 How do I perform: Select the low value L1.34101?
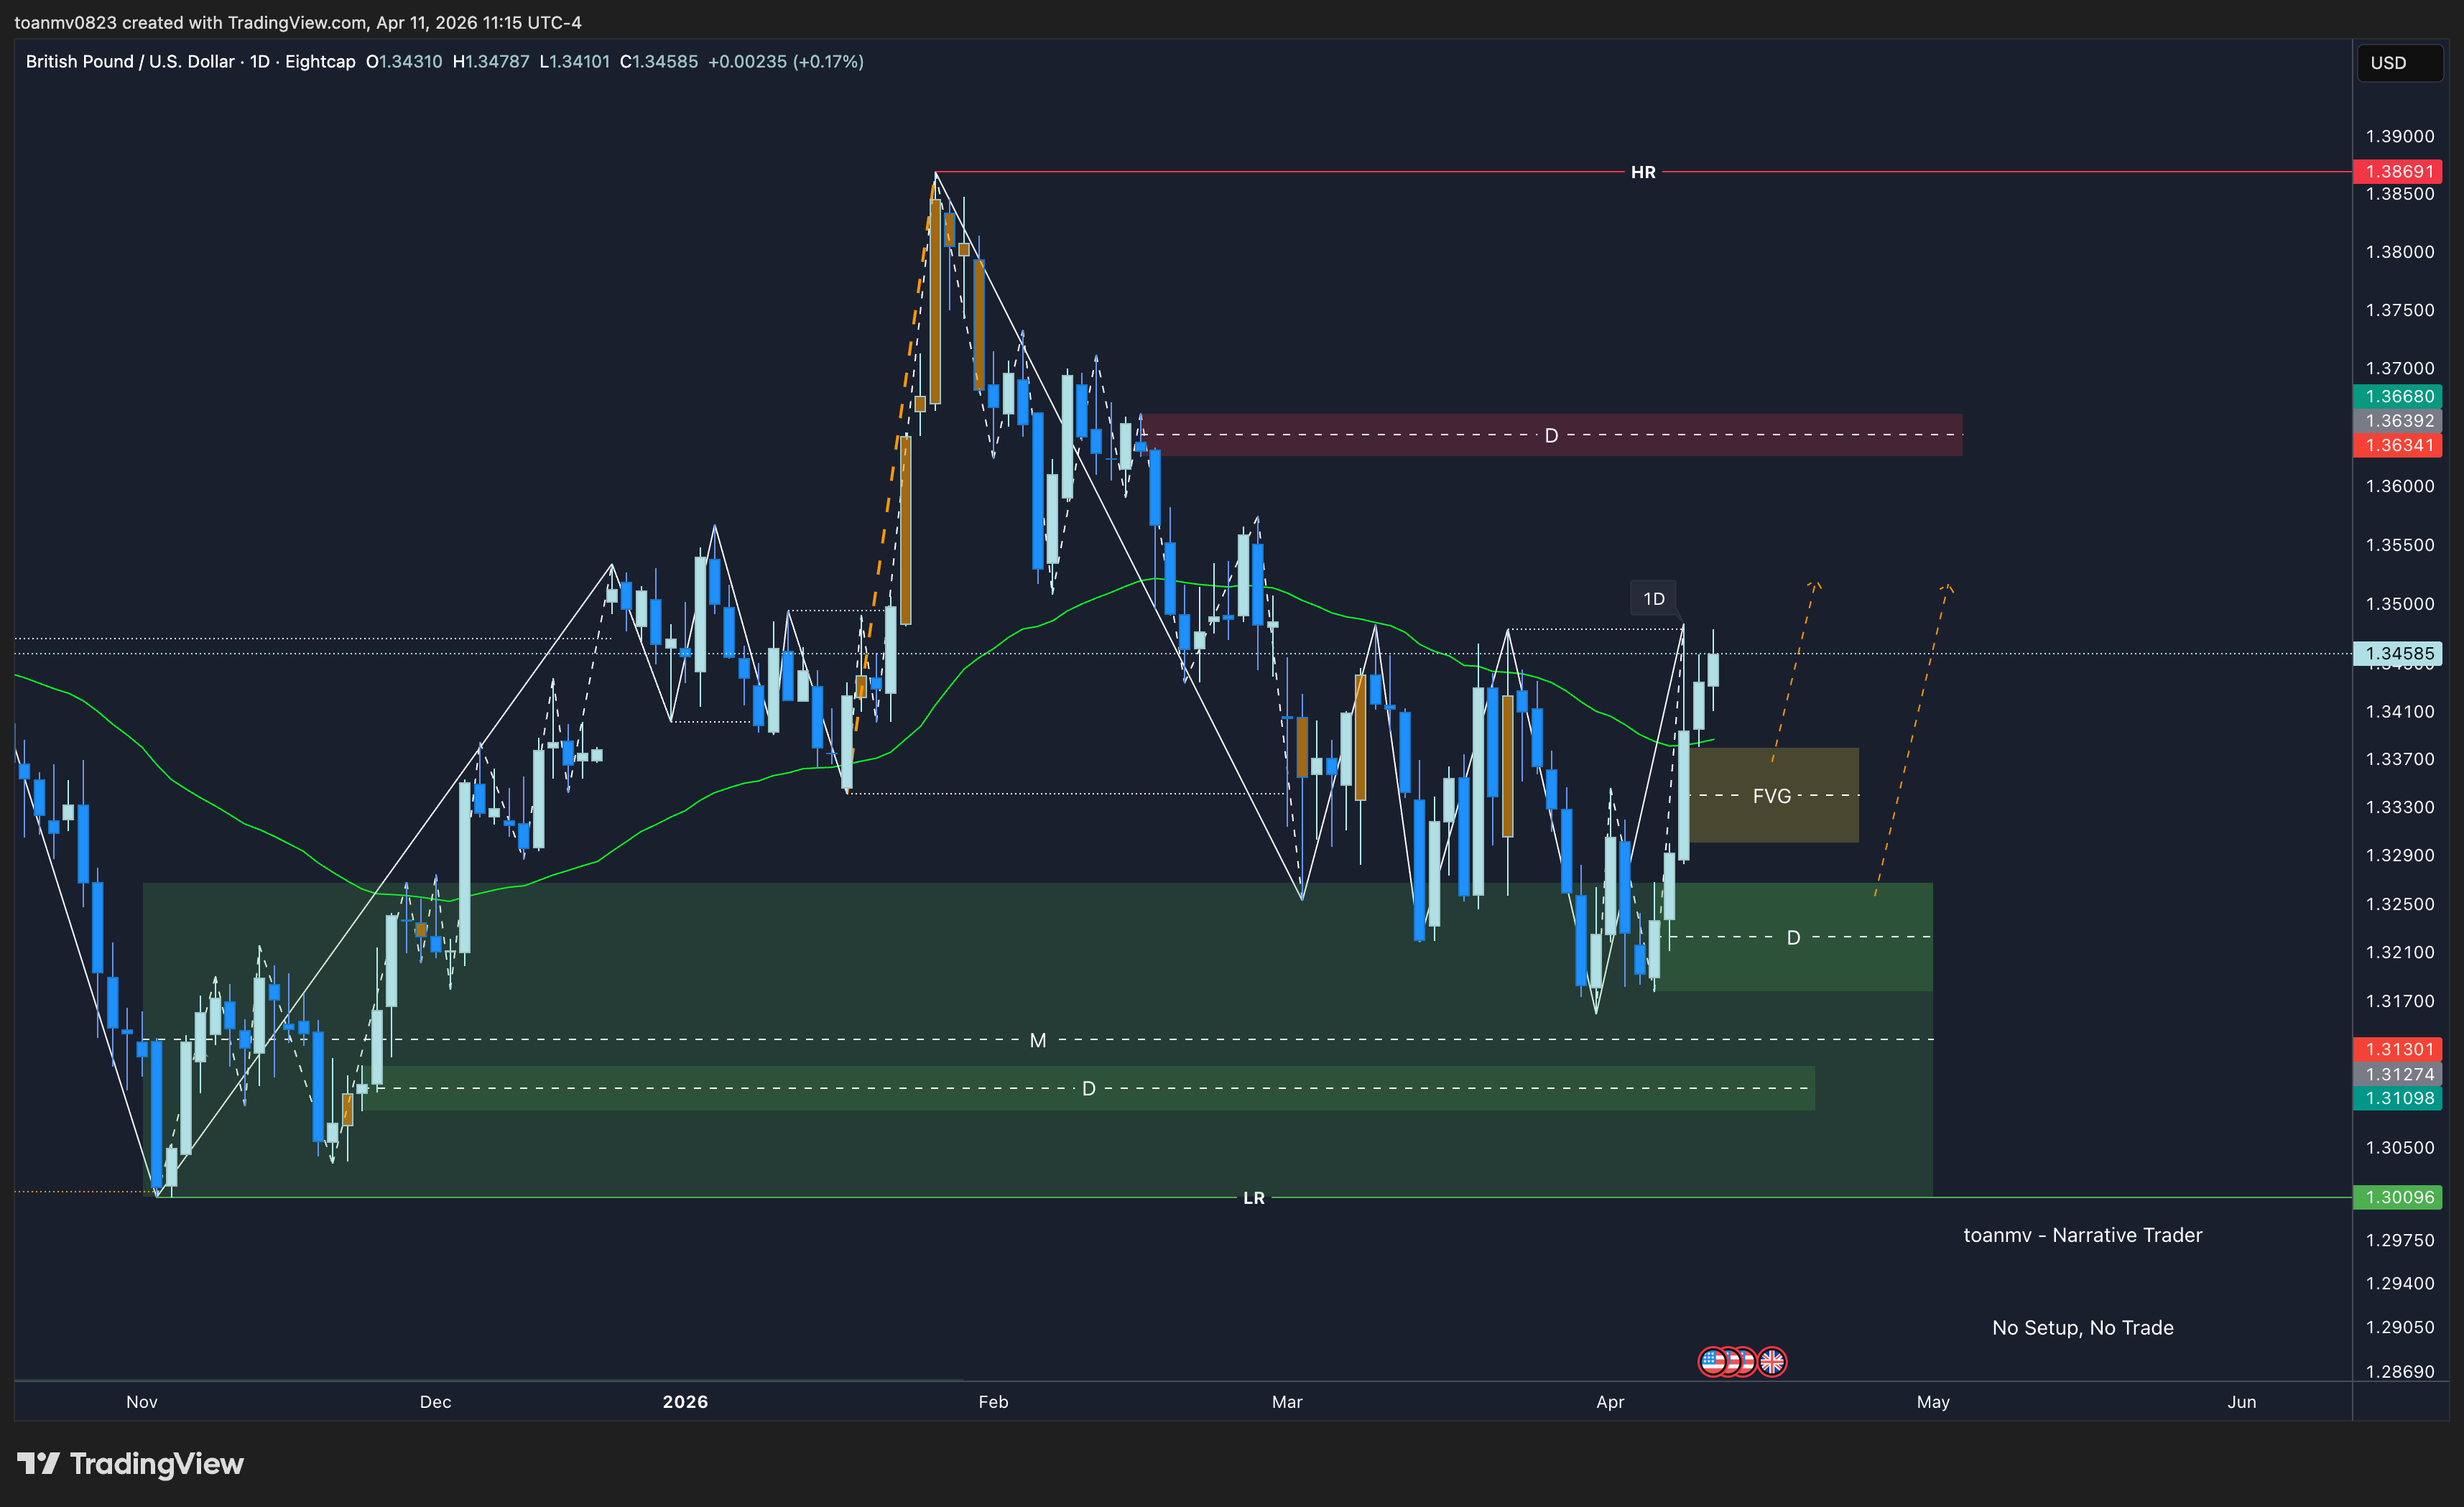(574, 62)
